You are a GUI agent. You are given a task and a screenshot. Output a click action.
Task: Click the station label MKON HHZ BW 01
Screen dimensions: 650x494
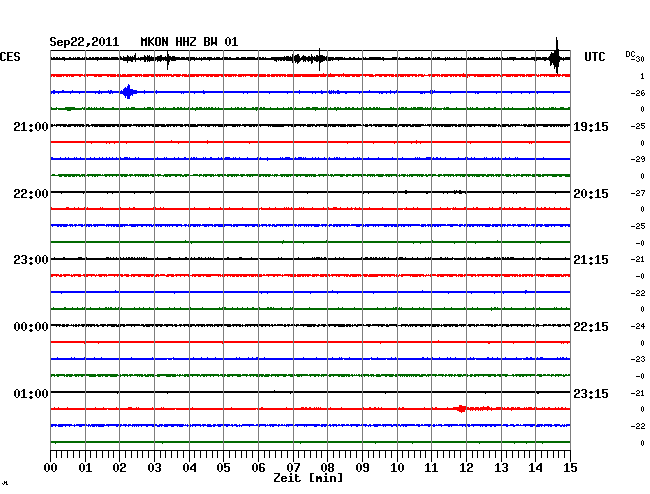click(189, 42)
